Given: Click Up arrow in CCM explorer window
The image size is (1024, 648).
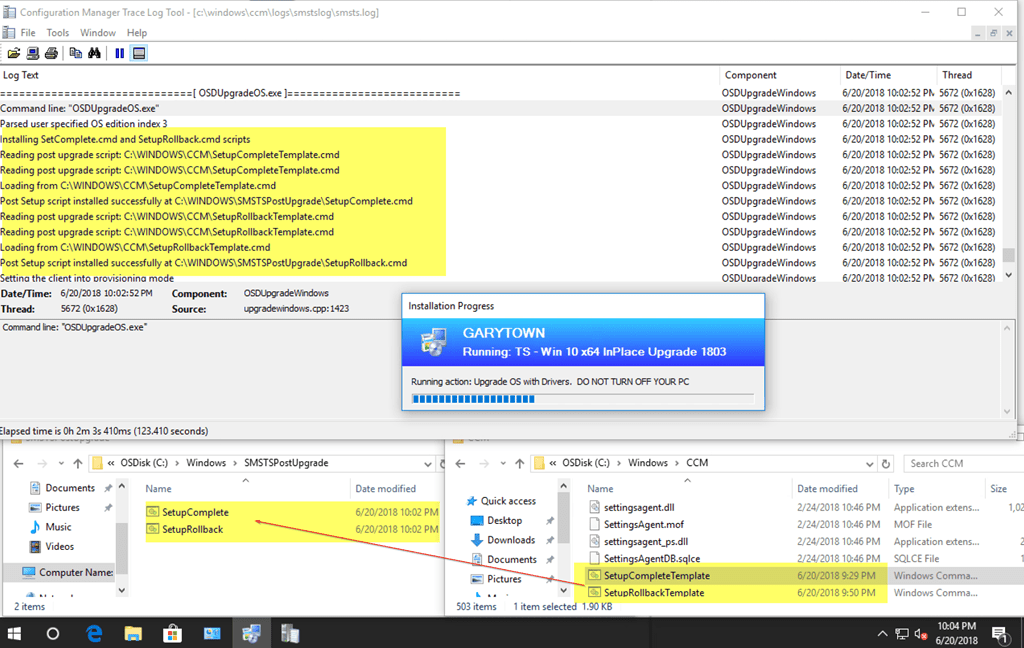Looking at the screenshot, I should point(520,463).
